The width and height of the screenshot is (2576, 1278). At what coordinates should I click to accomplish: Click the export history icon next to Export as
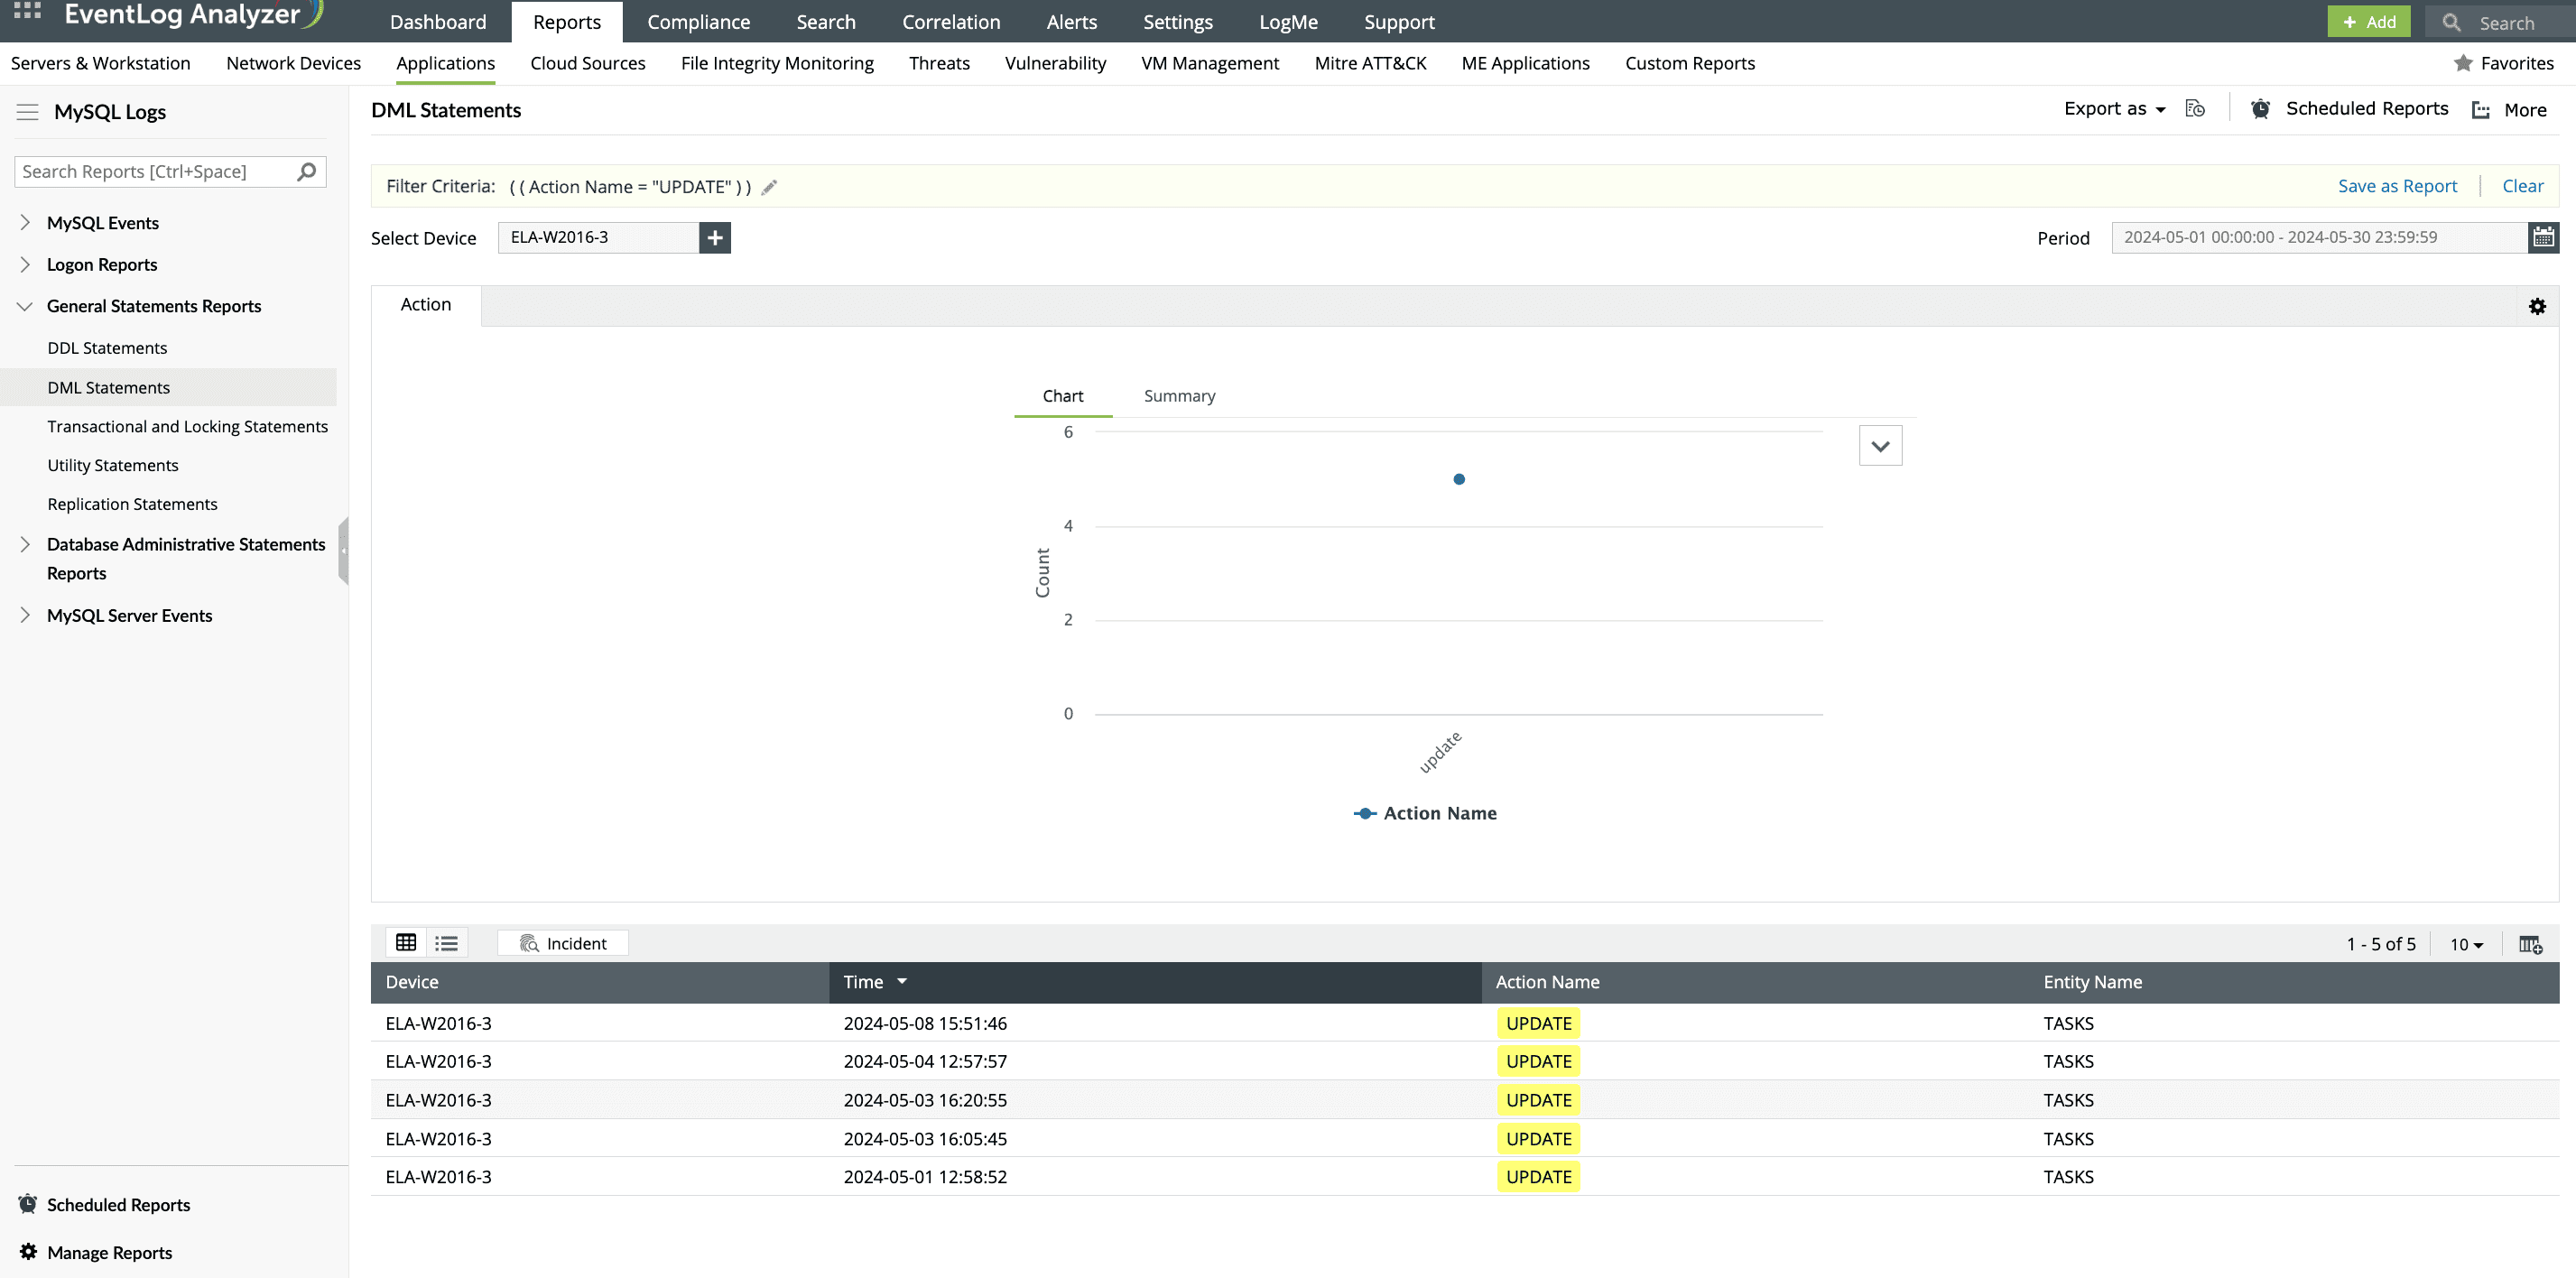point(2195,109)
